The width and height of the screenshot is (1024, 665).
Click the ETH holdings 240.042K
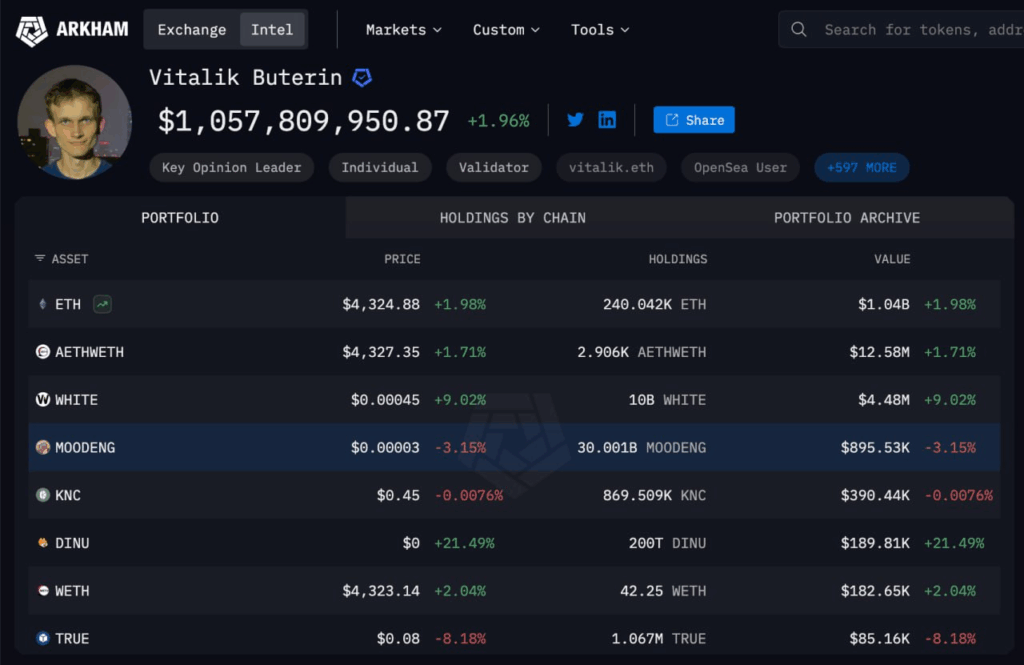pyautogui.click(x=637, y=304)
